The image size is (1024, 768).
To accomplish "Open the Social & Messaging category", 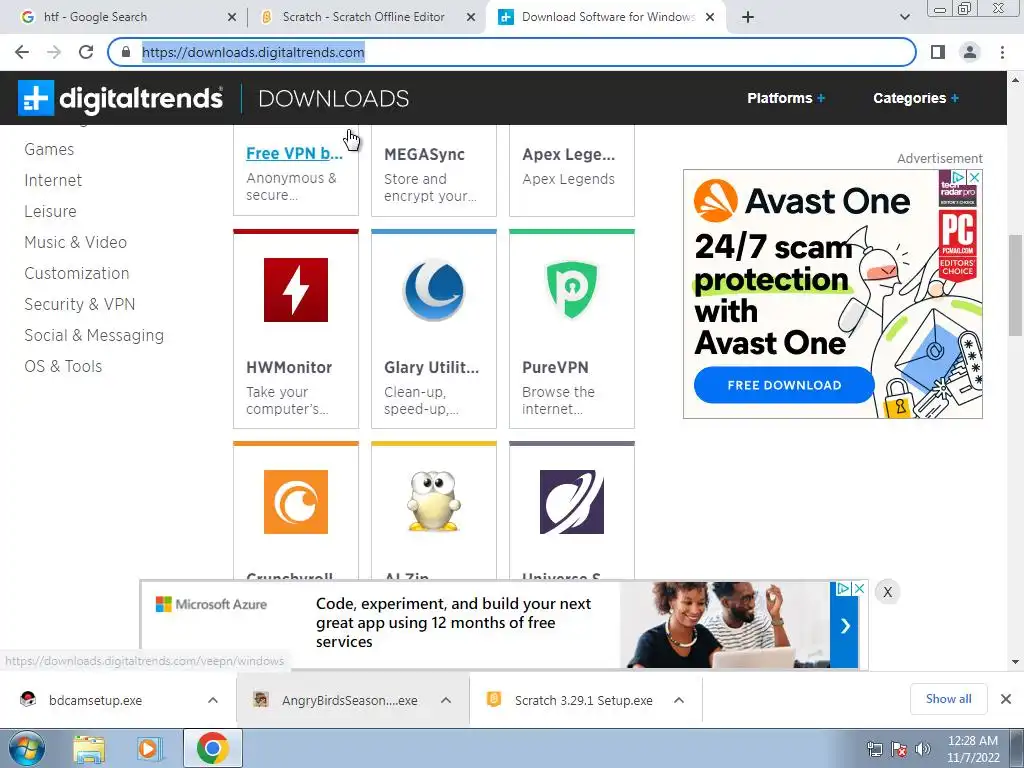I will (94, 335).
